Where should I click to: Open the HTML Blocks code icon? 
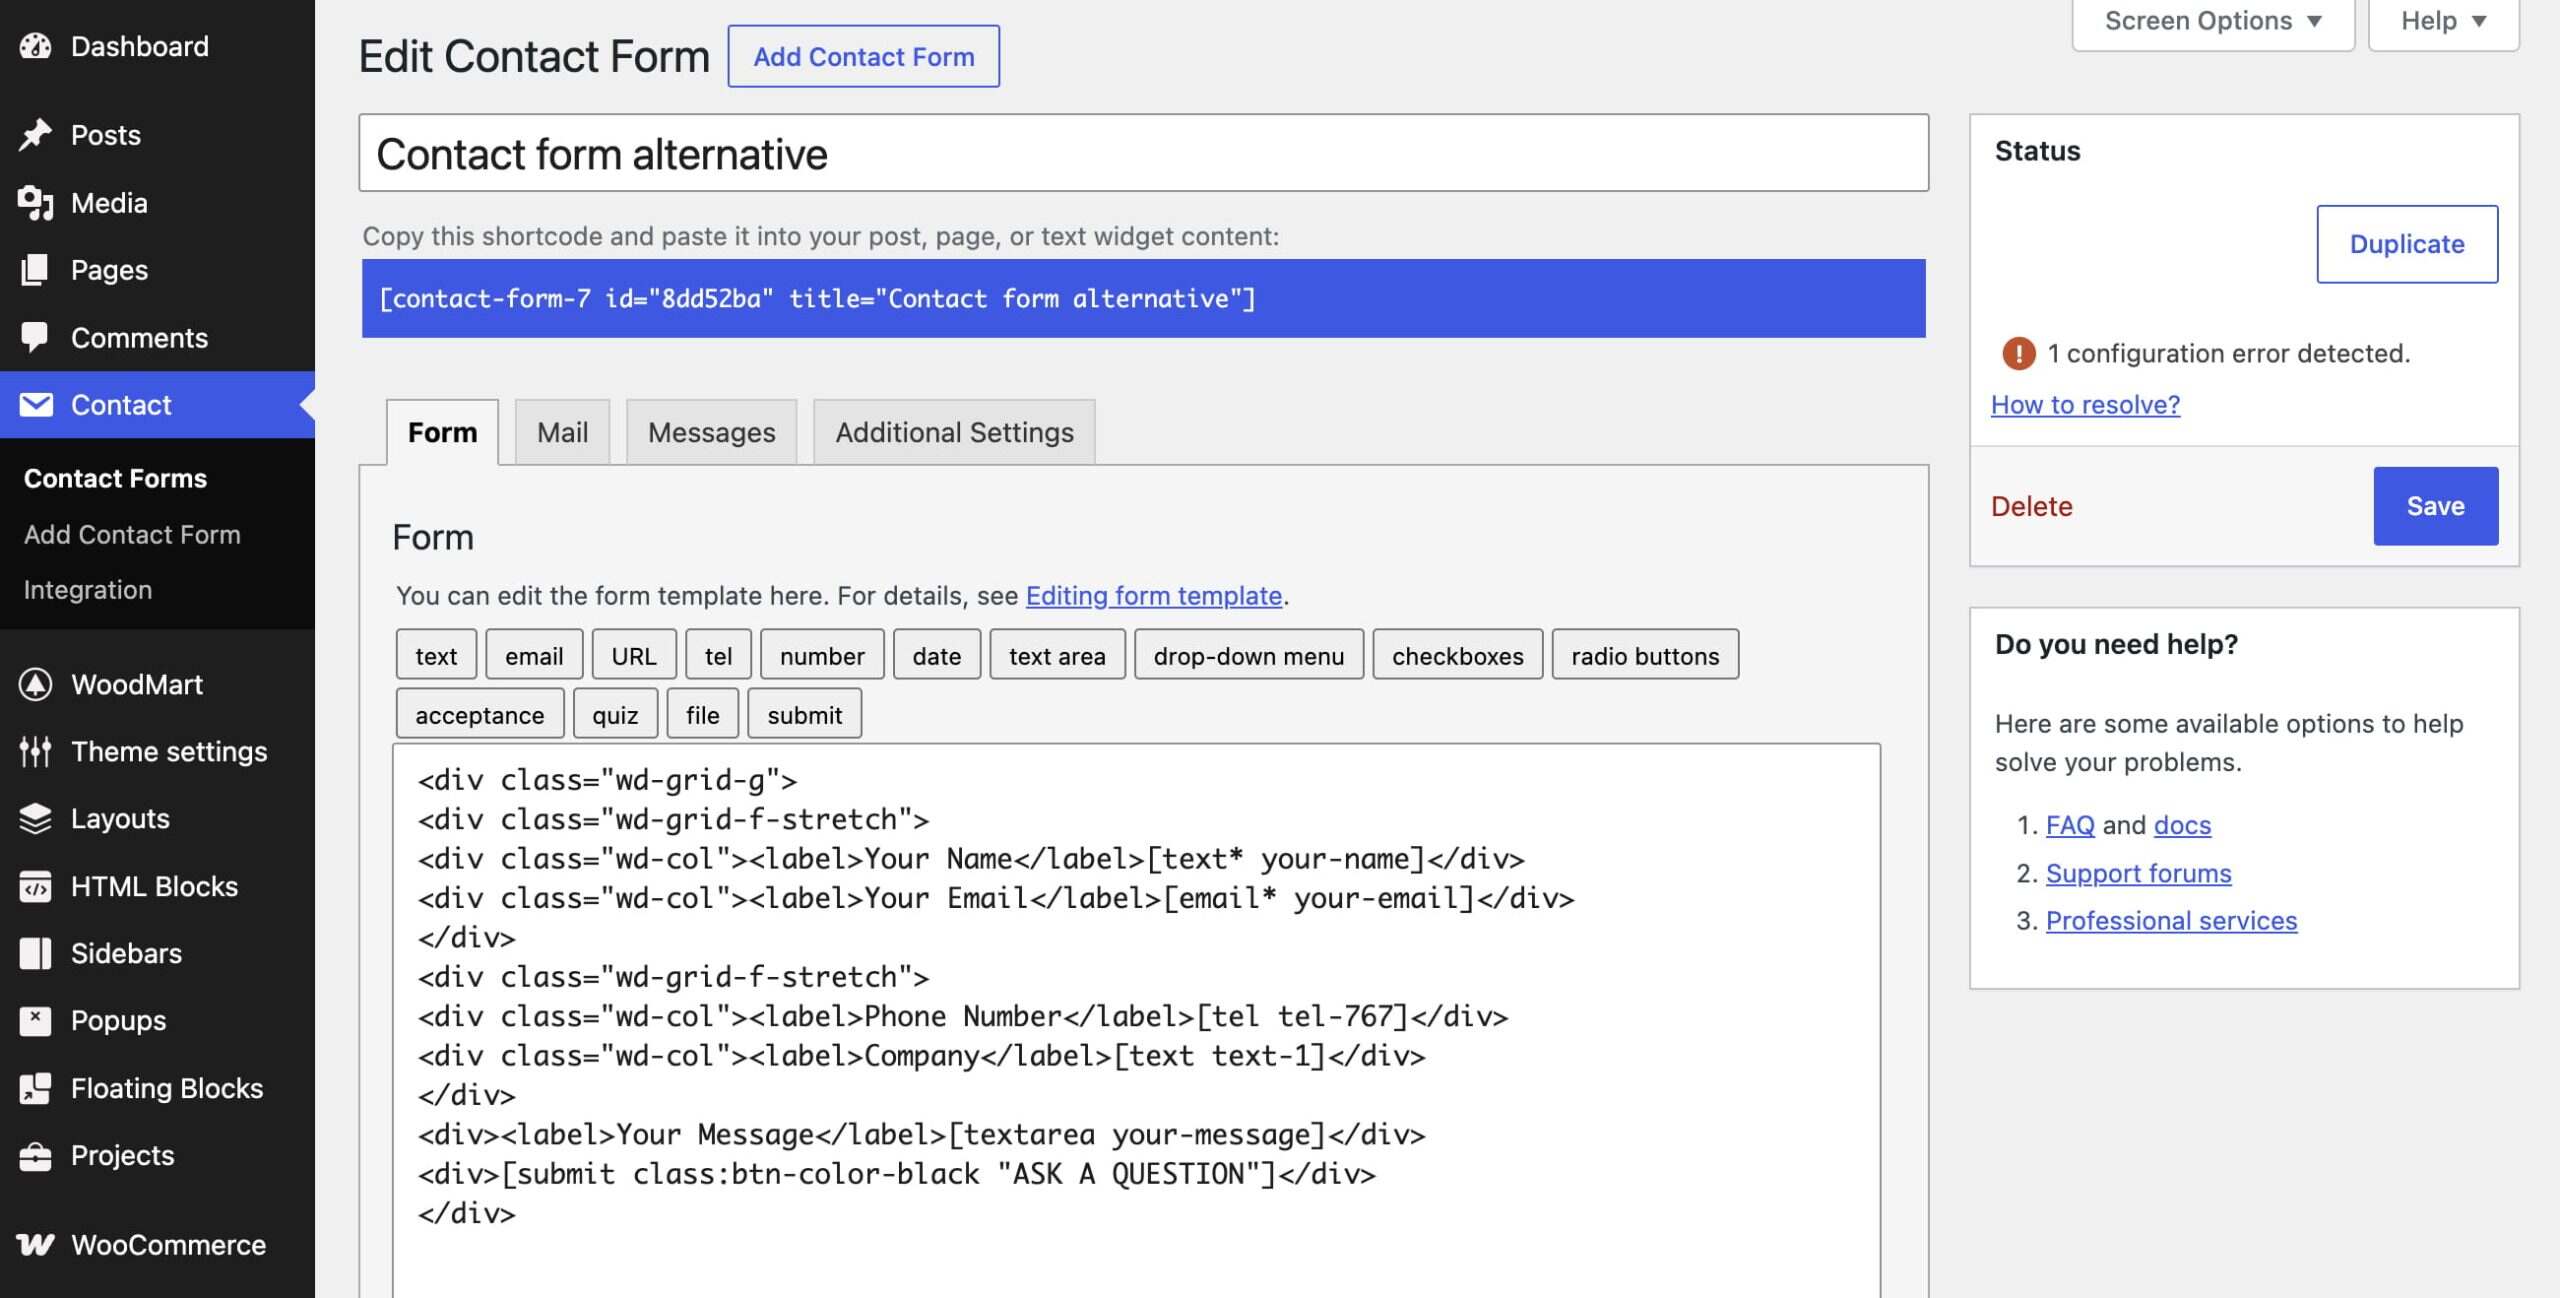[x=35, y=886]
